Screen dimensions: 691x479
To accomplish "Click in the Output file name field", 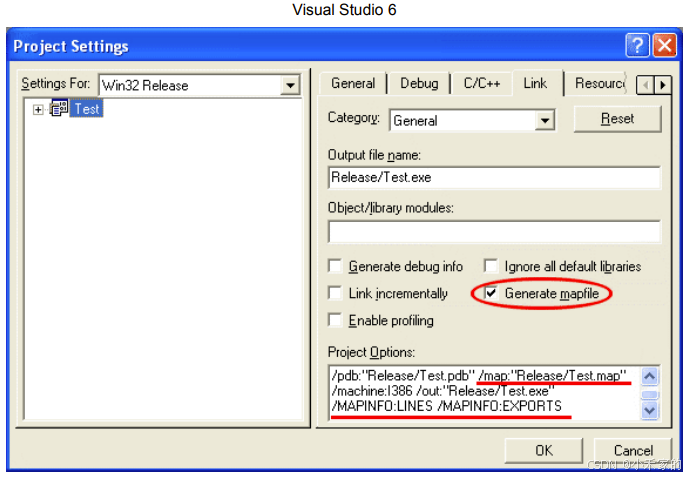I will tap(494, 178).
